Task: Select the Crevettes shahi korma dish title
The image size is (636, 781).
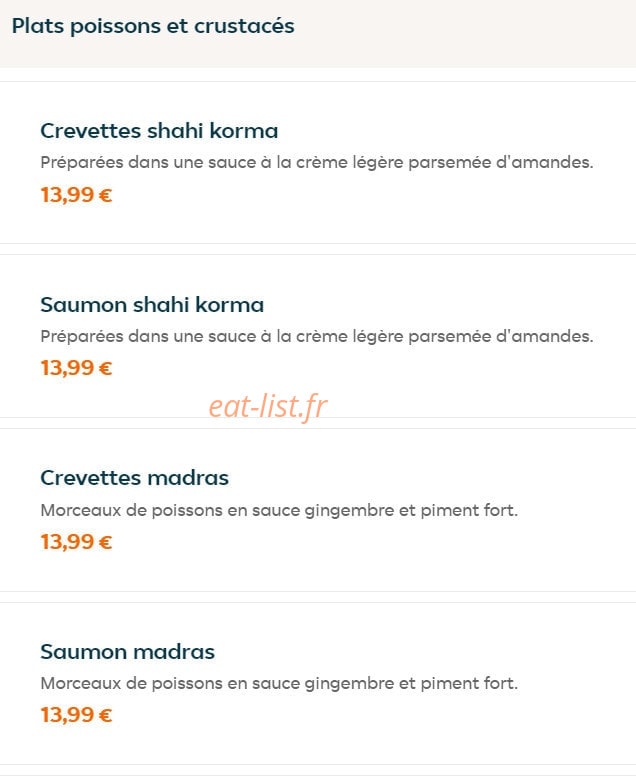Action: coord(159,131)
